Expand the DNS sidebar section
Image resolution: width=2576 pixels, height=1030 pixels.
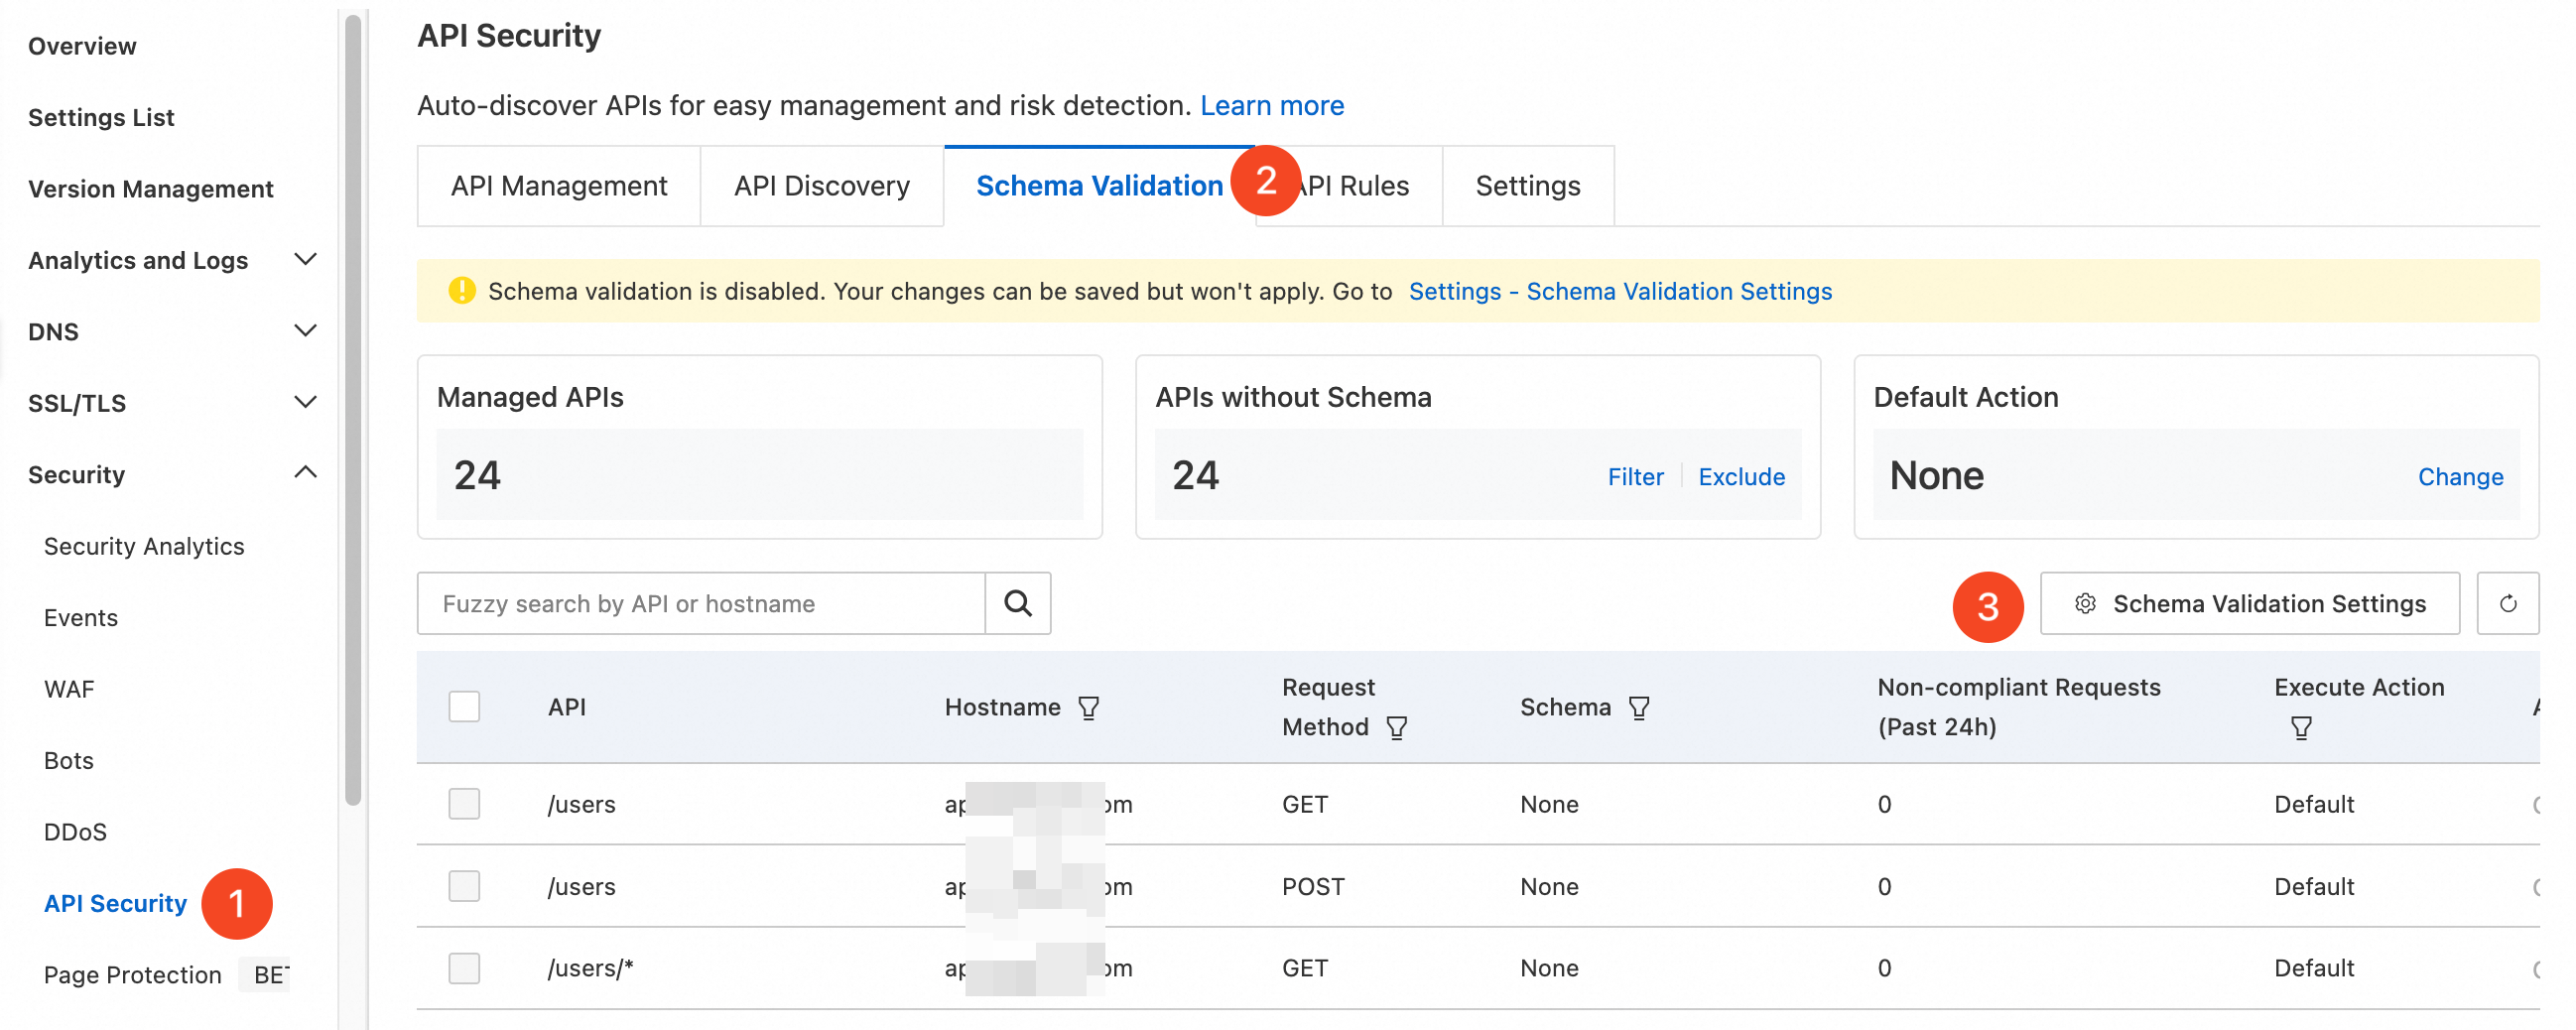(305, 331)
